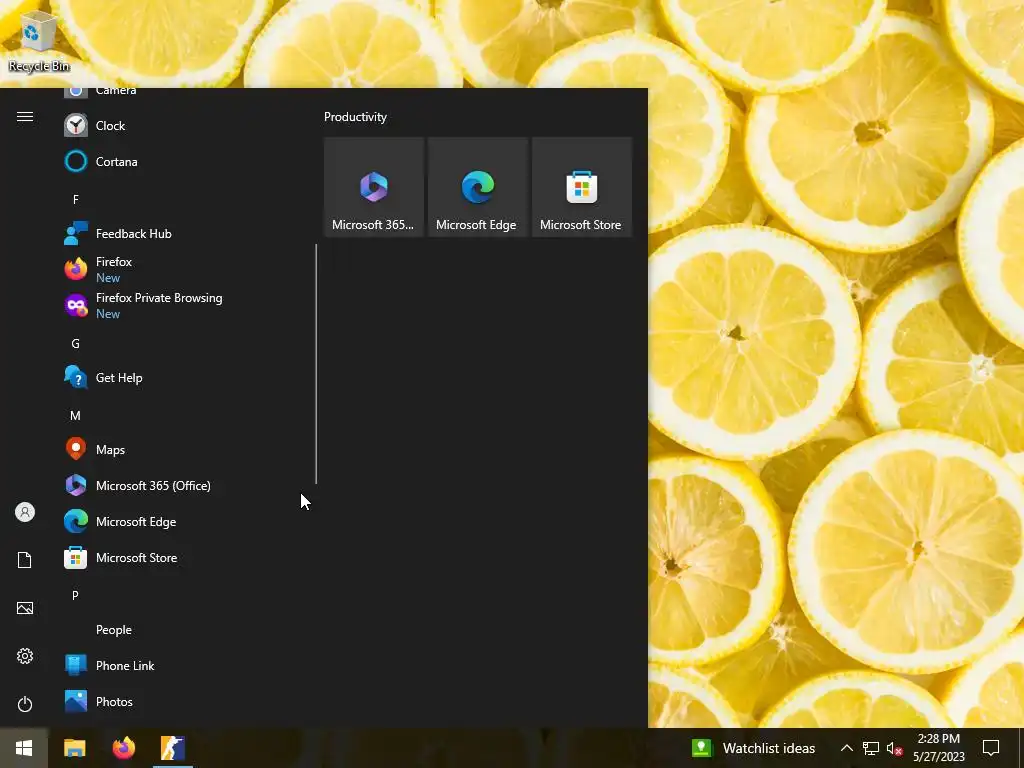Screen dimensions: 1024x768
Task: Switch to the Counter-Strike taskbar app
Action: pos(172,748)
